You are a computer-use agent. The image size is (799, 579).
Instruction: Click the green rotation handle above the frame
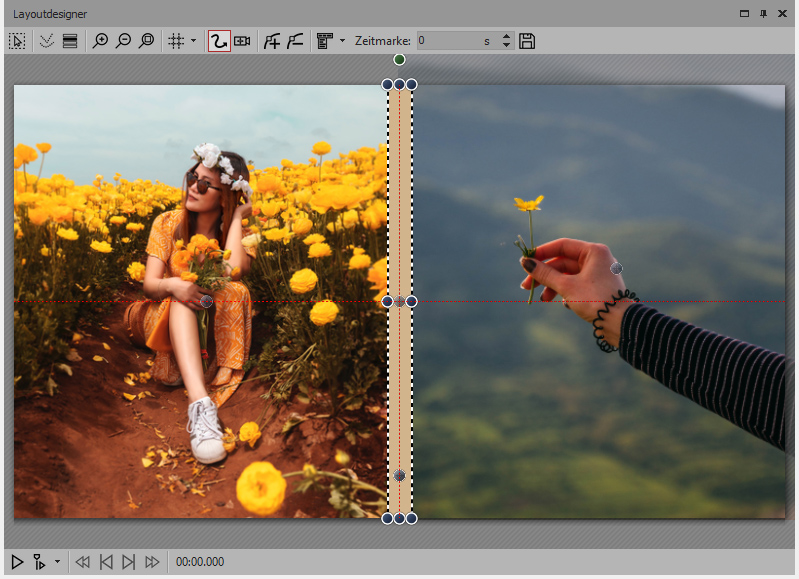(399, 60)
